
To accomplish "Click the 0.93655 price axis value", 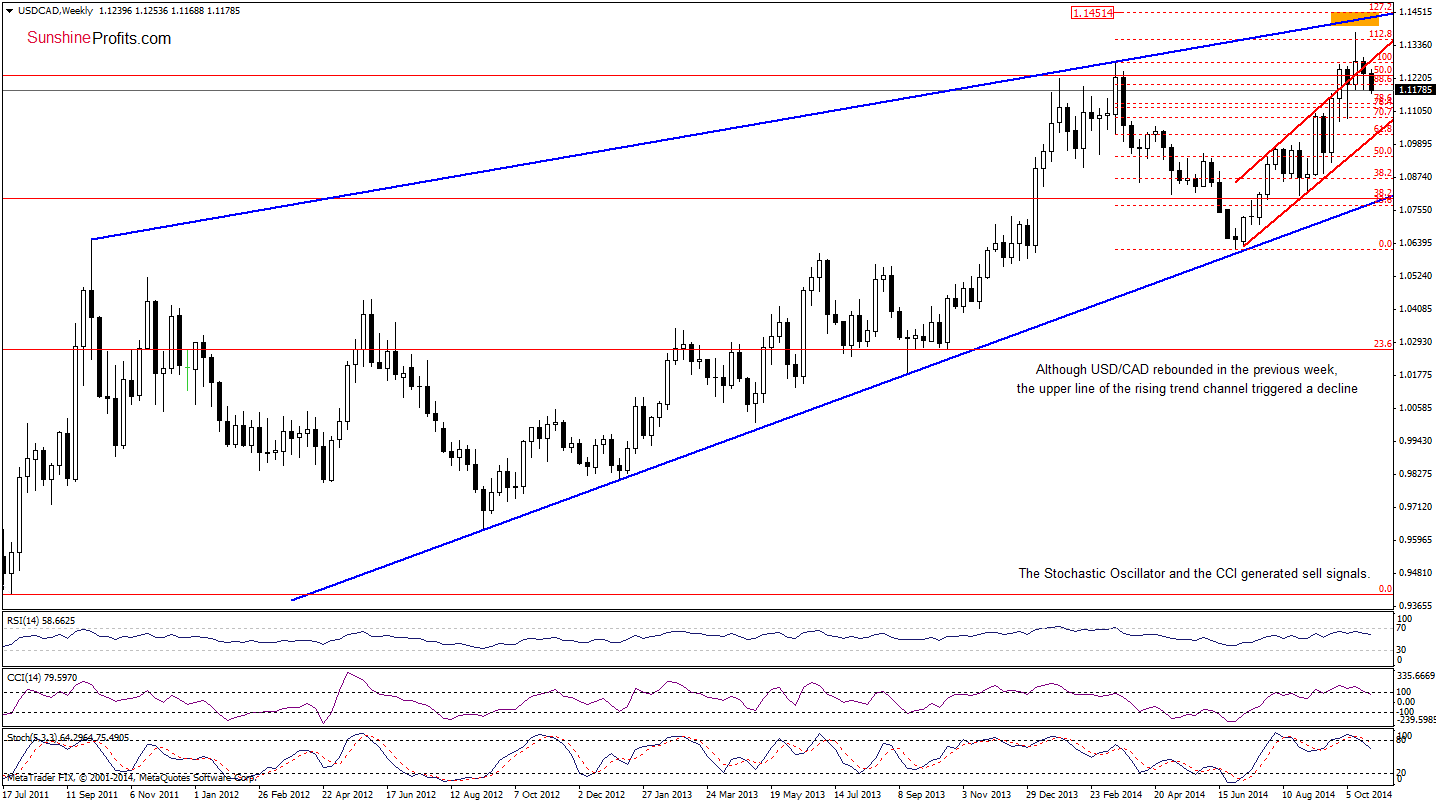I will pos(1417,607).
